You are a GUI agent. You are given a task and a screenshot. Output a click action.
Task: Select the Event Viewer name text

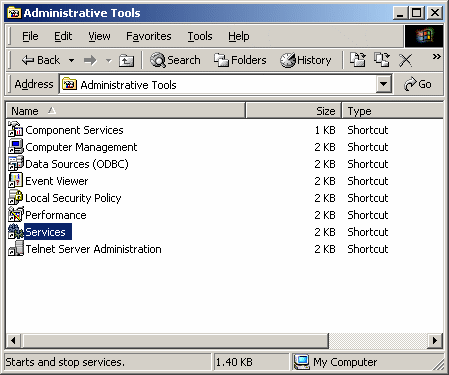(x=57, y=181)
